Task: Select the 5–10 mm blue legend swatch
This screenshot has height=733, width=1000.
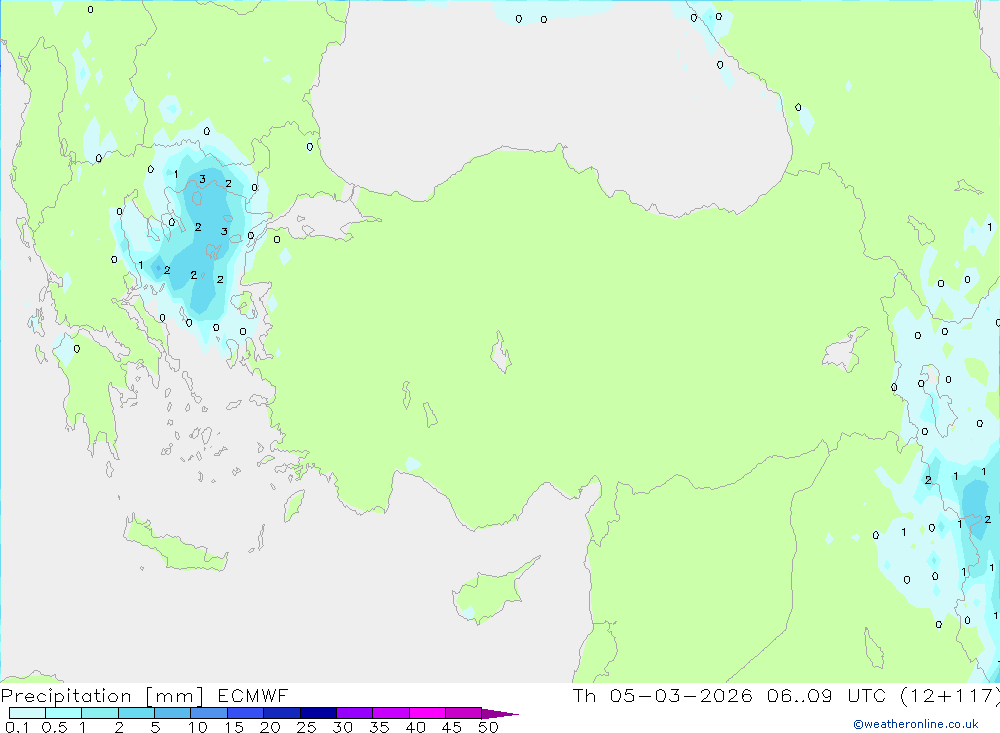Action: tap(172, 713)
